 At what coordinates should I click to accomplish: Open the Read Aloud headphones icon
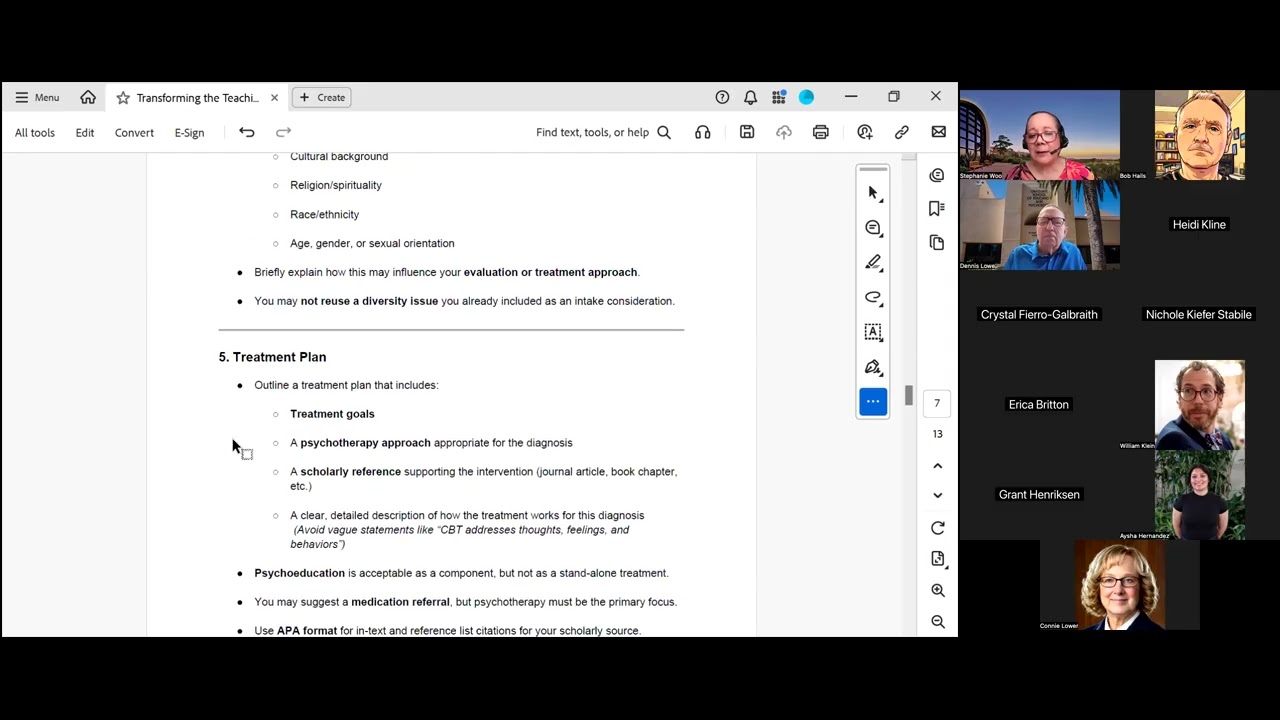pyautogui.click(x=703, y=132)
